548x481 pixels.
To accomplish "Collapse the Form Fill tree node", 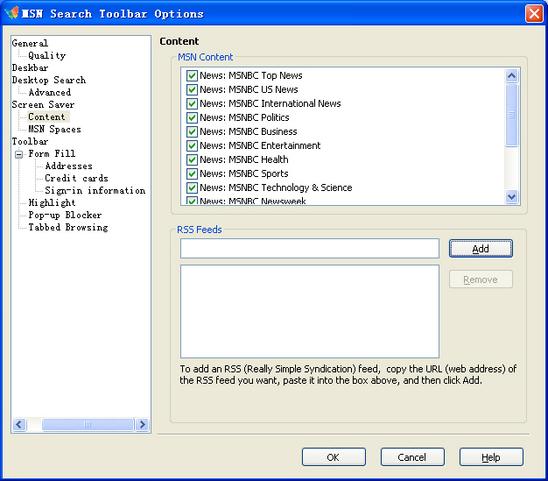I will point(19,154).
